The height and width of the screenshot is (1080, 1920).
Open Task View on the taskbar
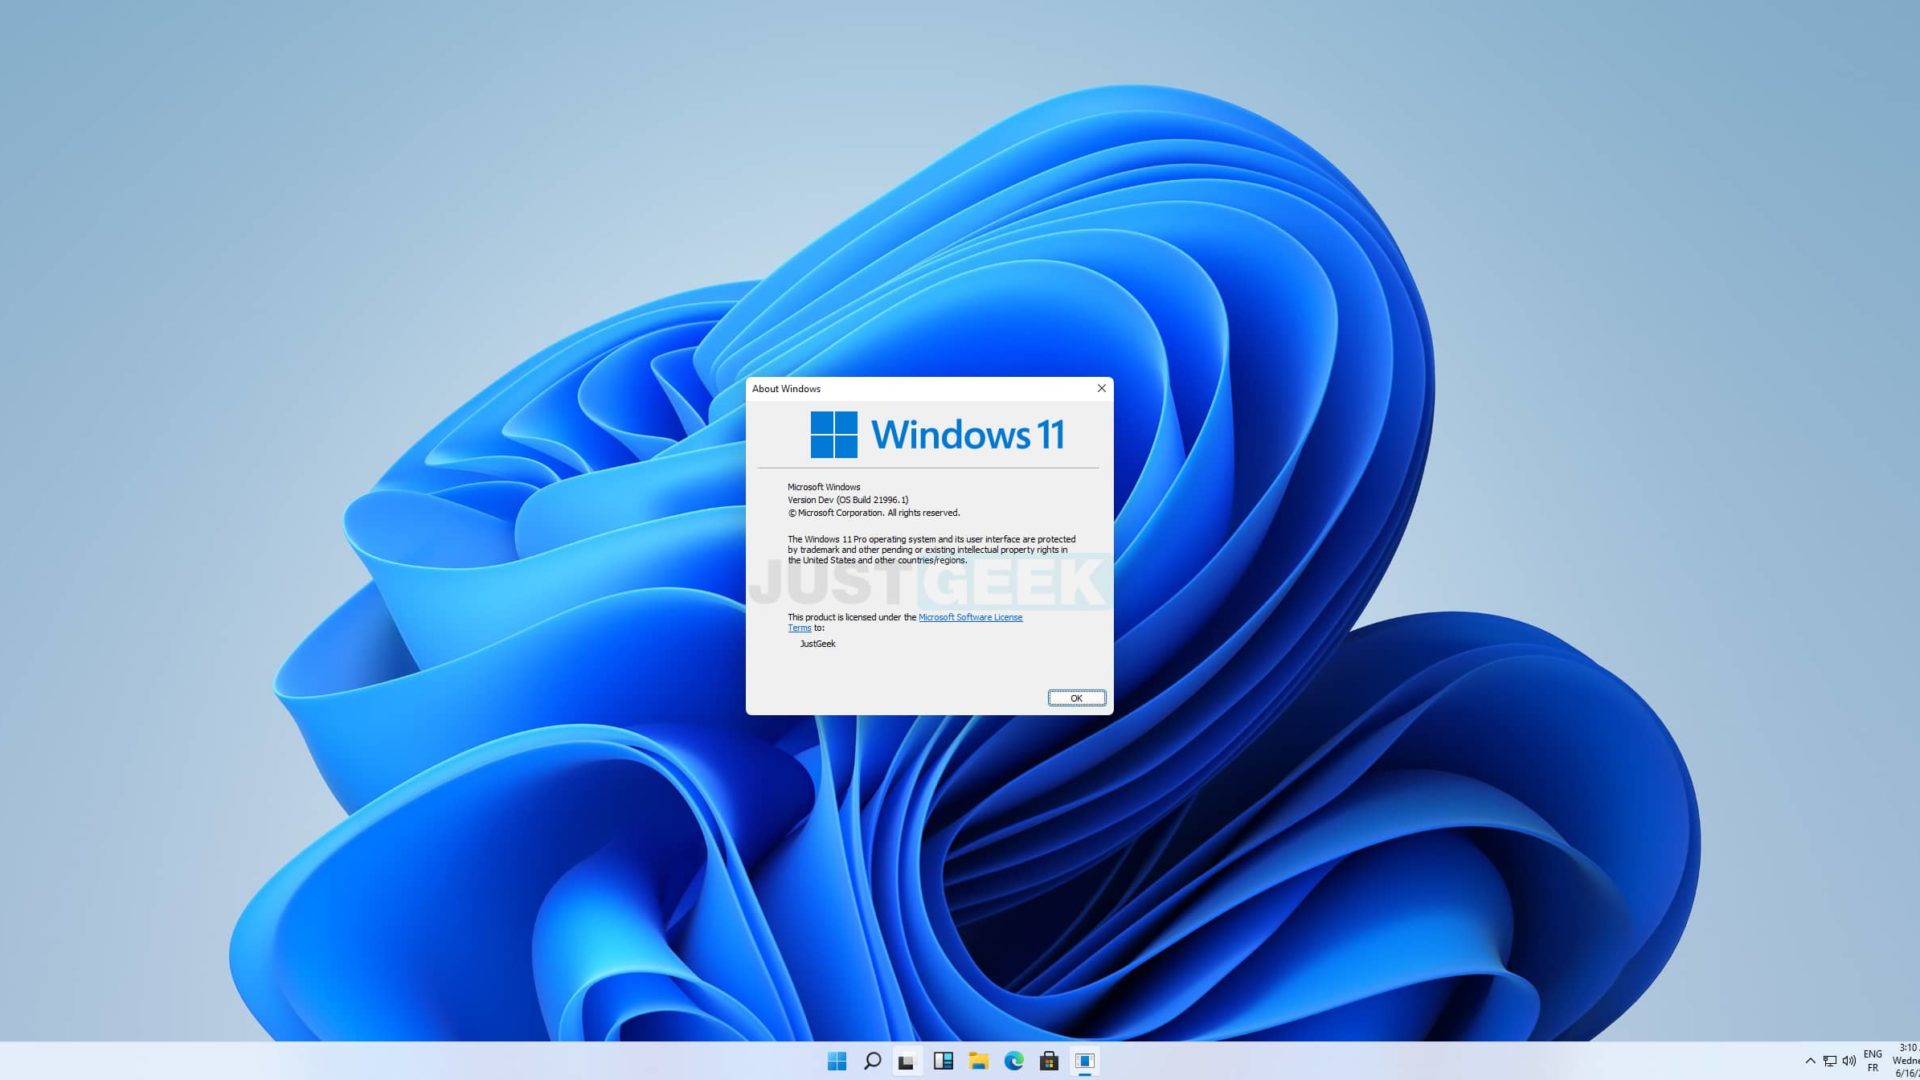[x=907, y=1061]
